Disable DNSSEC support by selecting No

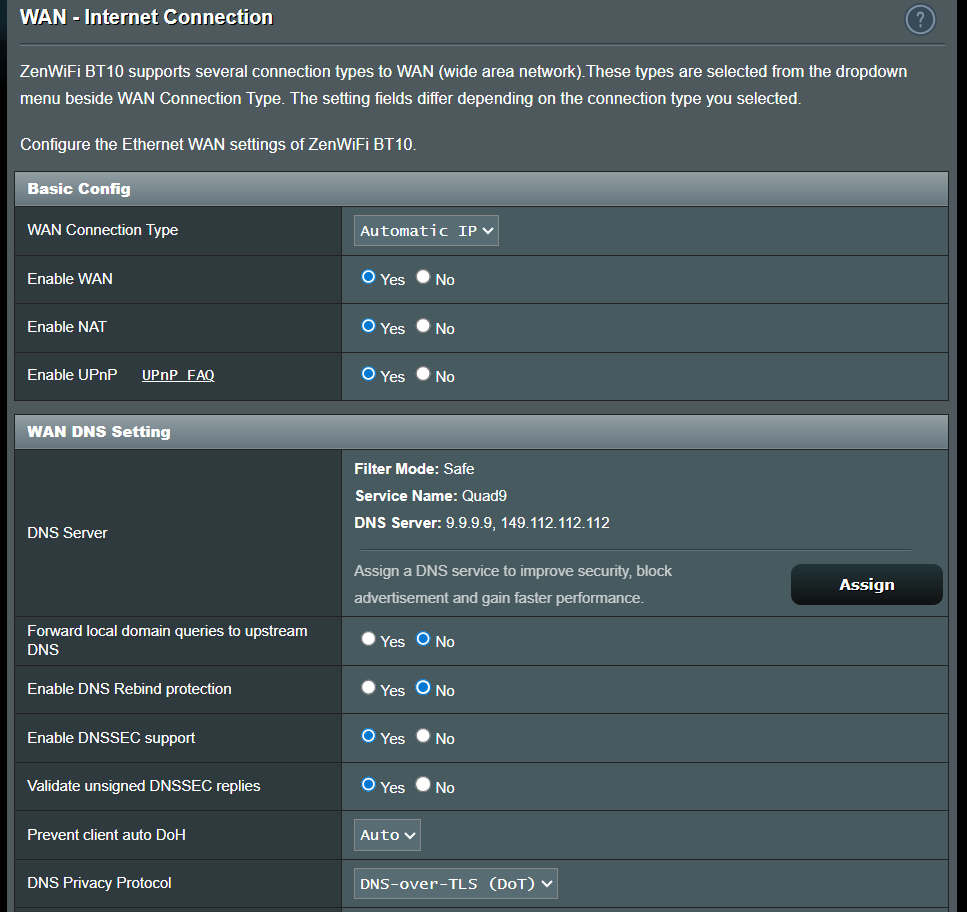point(423,736)
